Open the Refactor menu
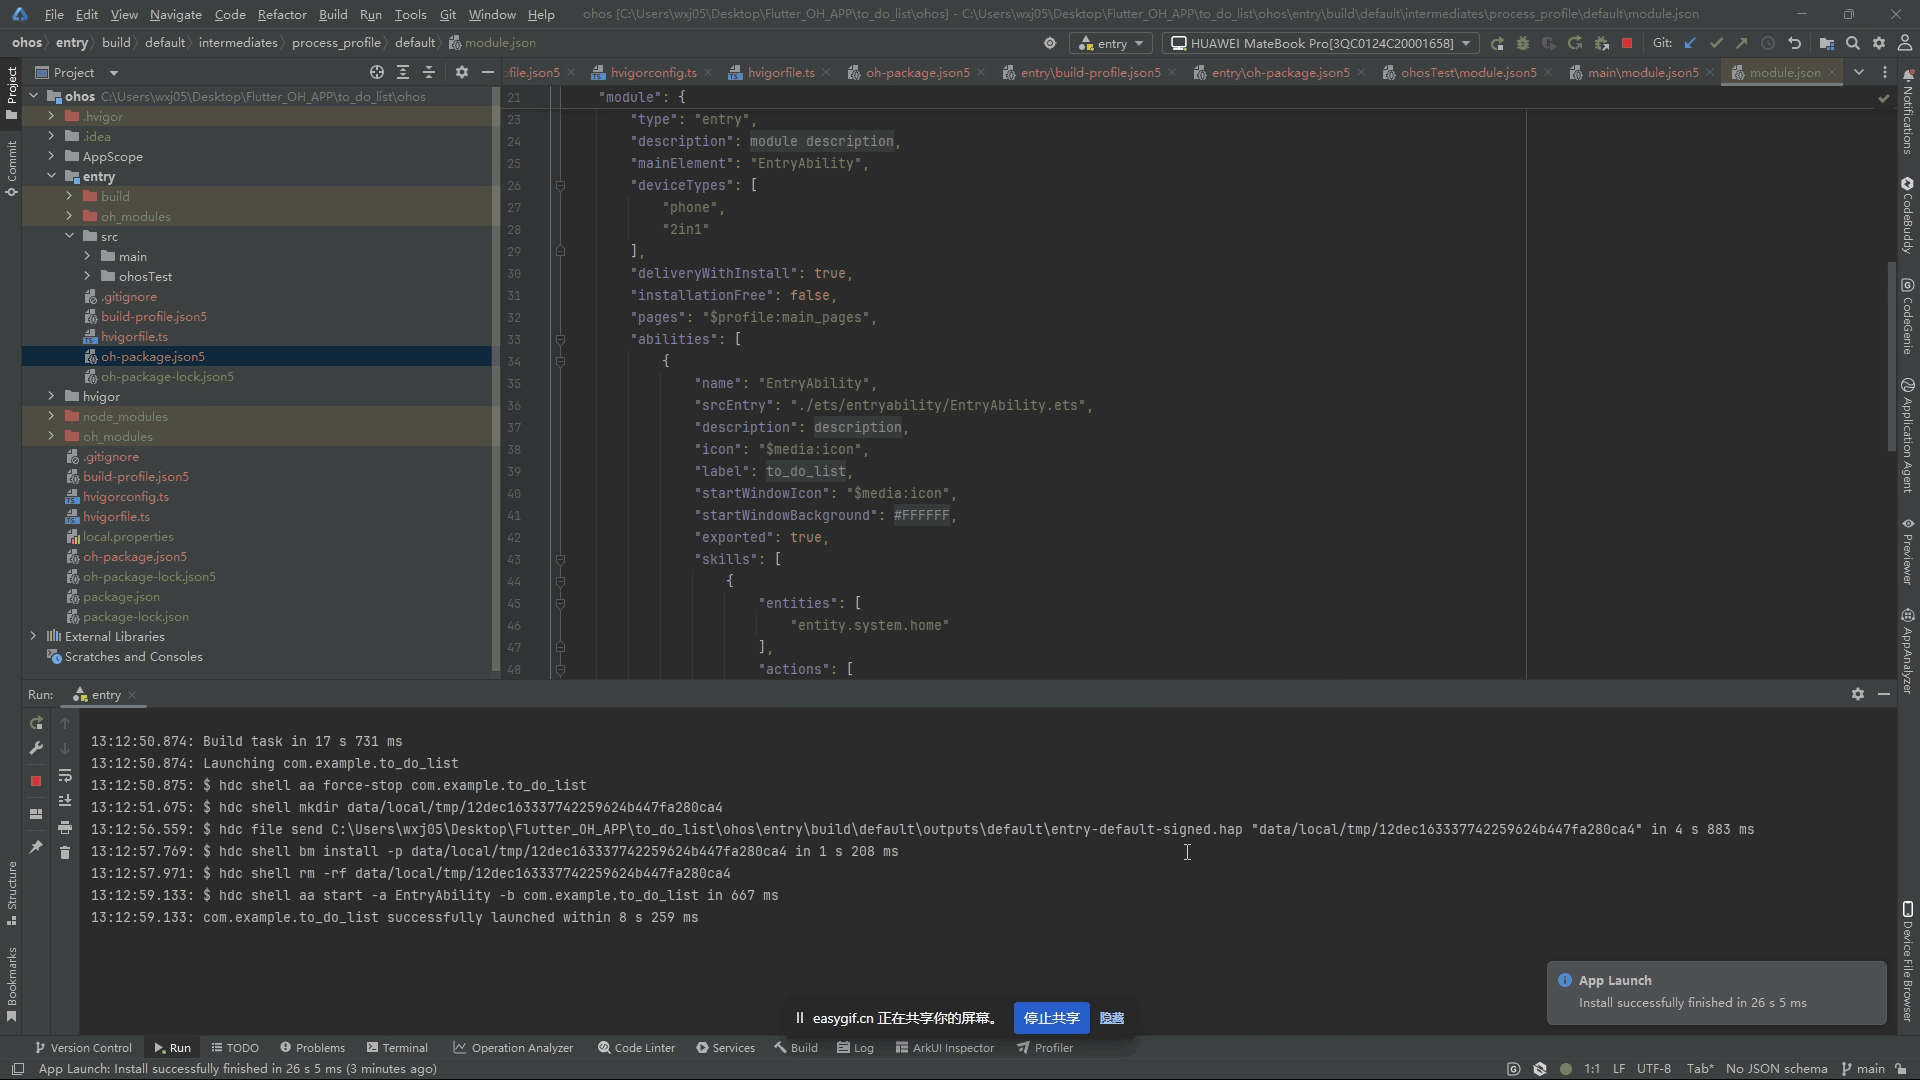Image resolution: width=1920 pixels, height=1080 pixels. [x=281, y=14]
